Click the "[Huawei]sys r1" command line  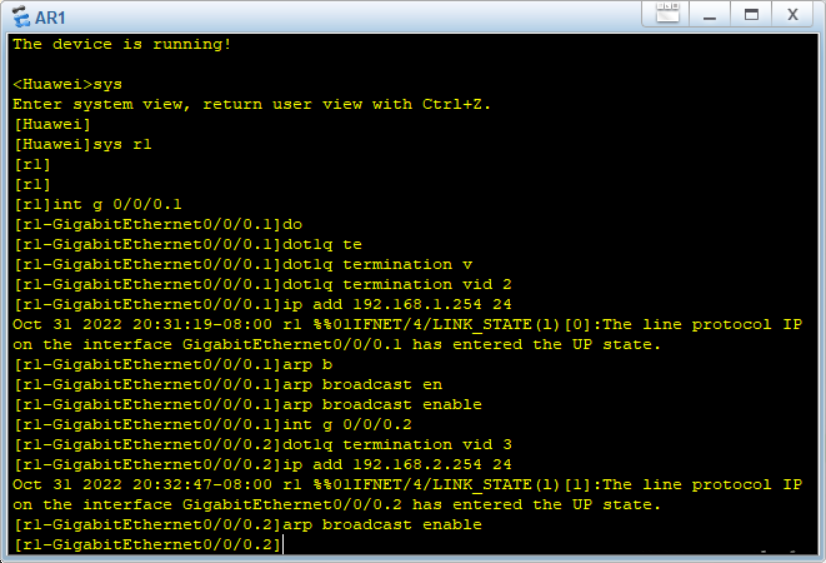coord(82,144)
